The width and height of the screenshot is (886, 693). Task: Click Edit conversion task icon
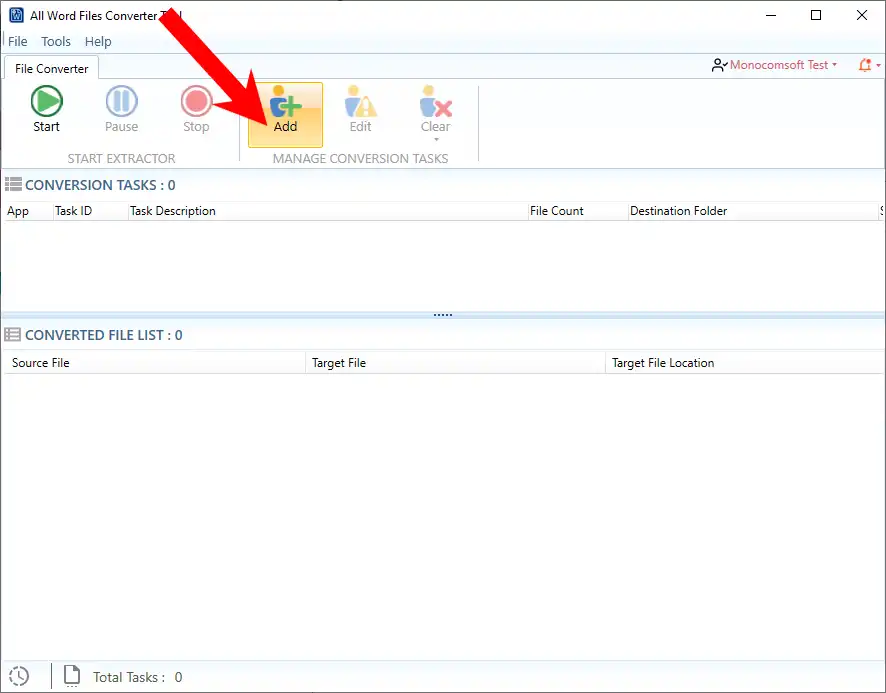[361, 101]
